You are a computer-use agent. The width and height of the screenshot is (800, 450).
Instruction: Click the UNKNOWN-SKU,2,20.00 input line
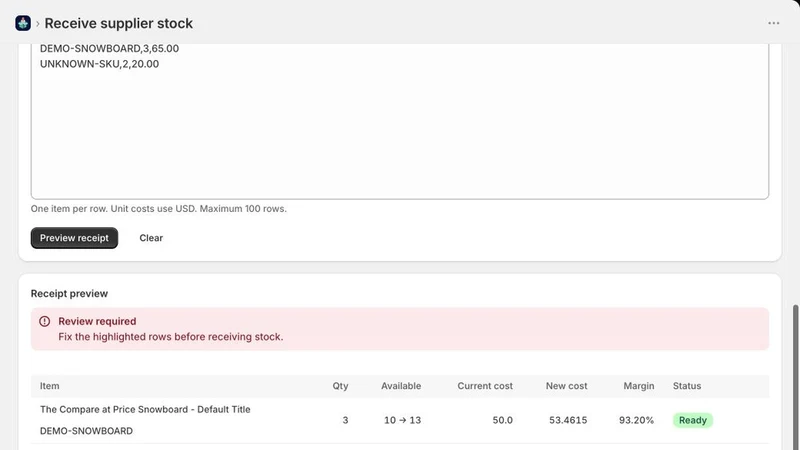click(99, 64)
